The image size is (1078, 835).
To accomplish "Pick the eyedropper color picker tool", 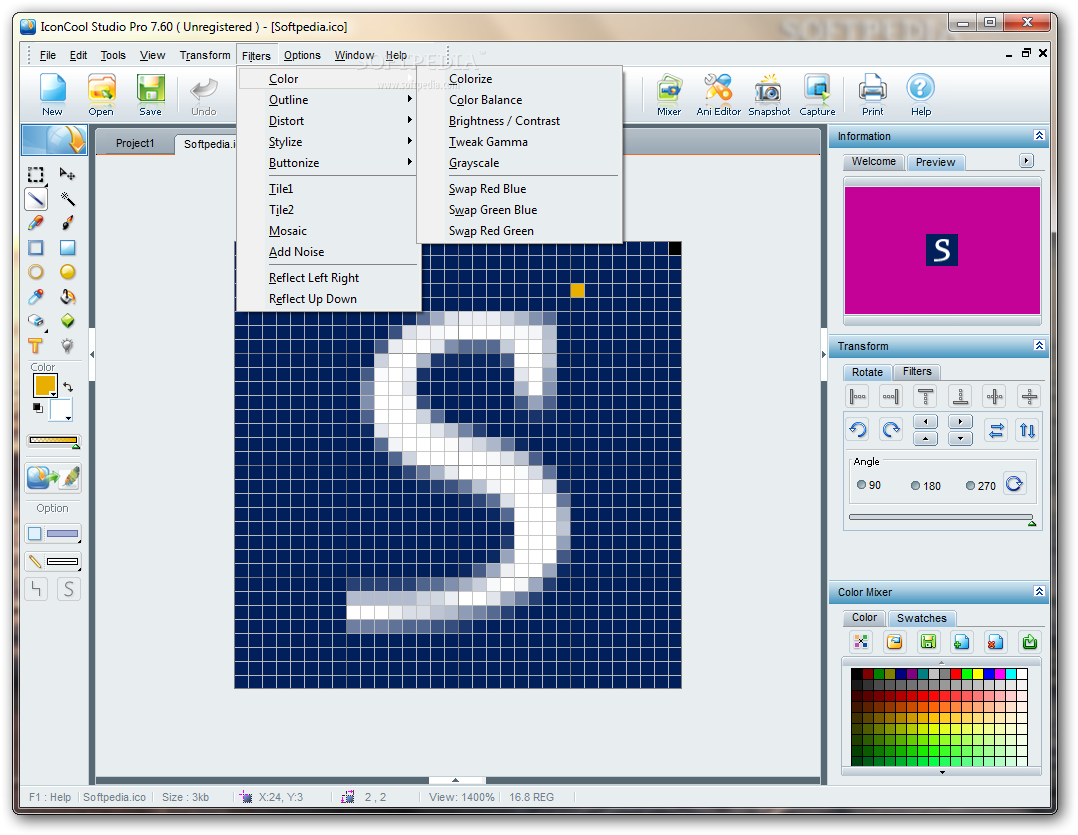I will tap(36, 297).
